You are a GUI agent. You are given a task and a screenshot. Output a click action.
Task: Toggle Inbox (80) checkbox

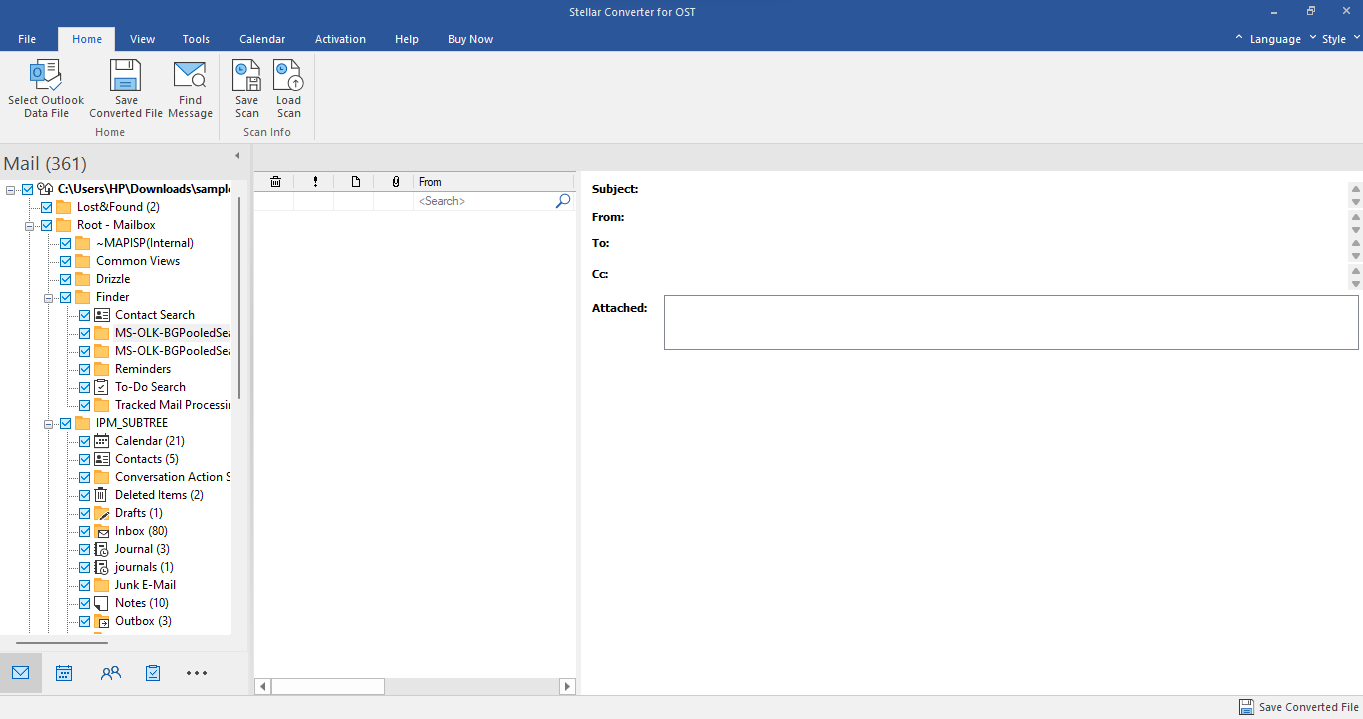pos(84,531)
